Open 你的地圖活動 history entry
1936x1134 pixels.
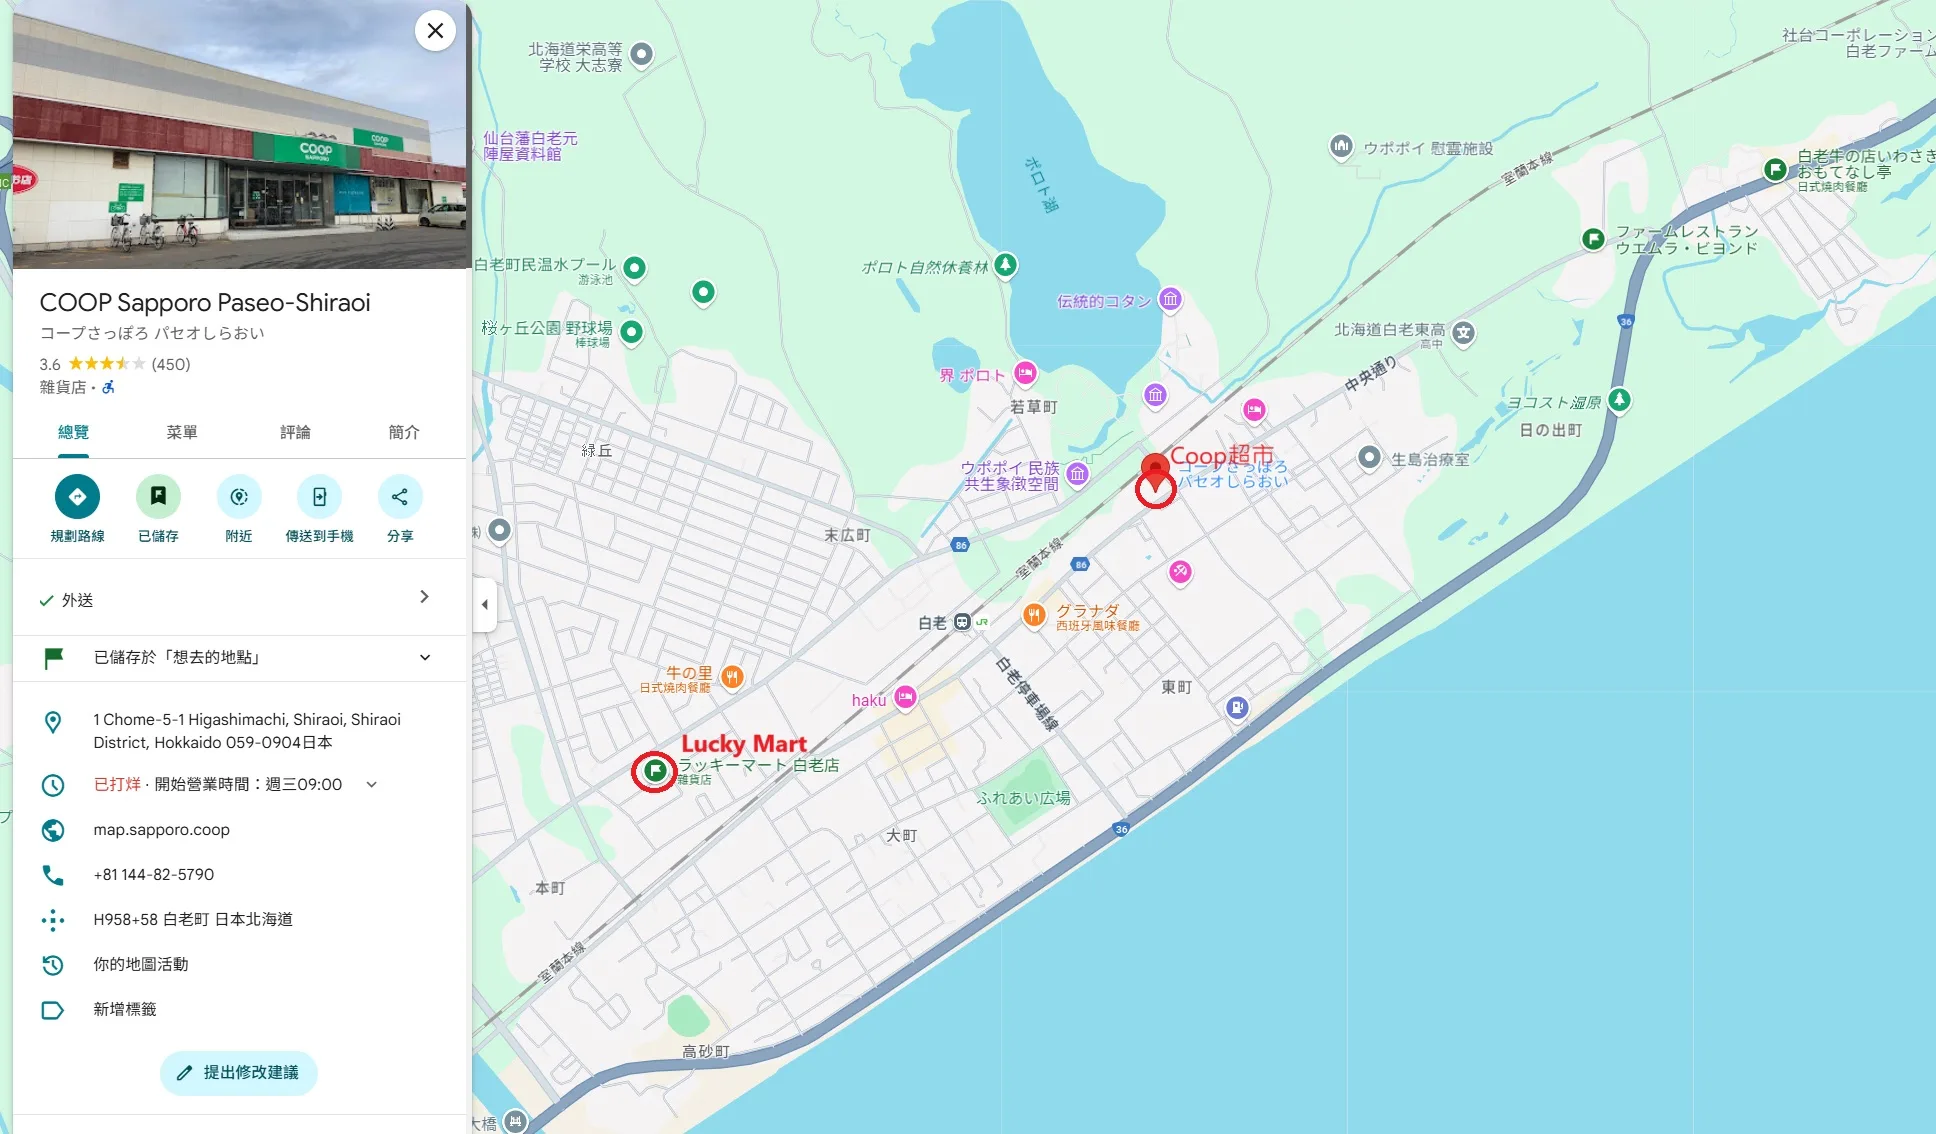(141, 964)
